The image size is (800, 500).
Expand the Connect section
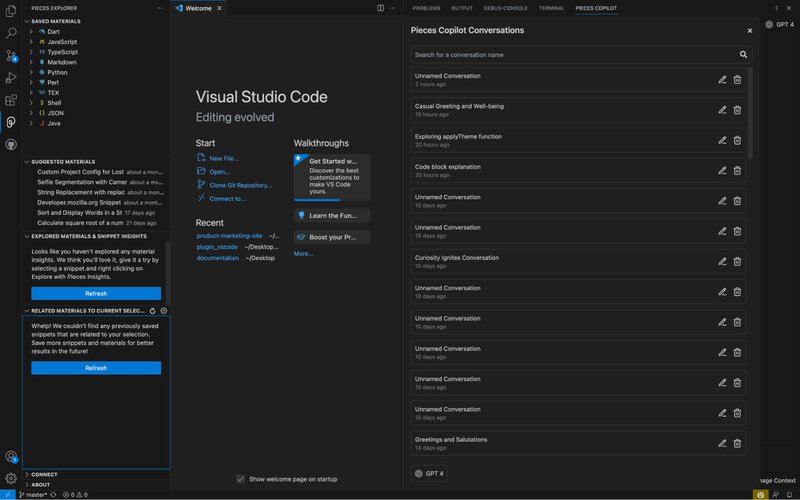coord(44,474)
